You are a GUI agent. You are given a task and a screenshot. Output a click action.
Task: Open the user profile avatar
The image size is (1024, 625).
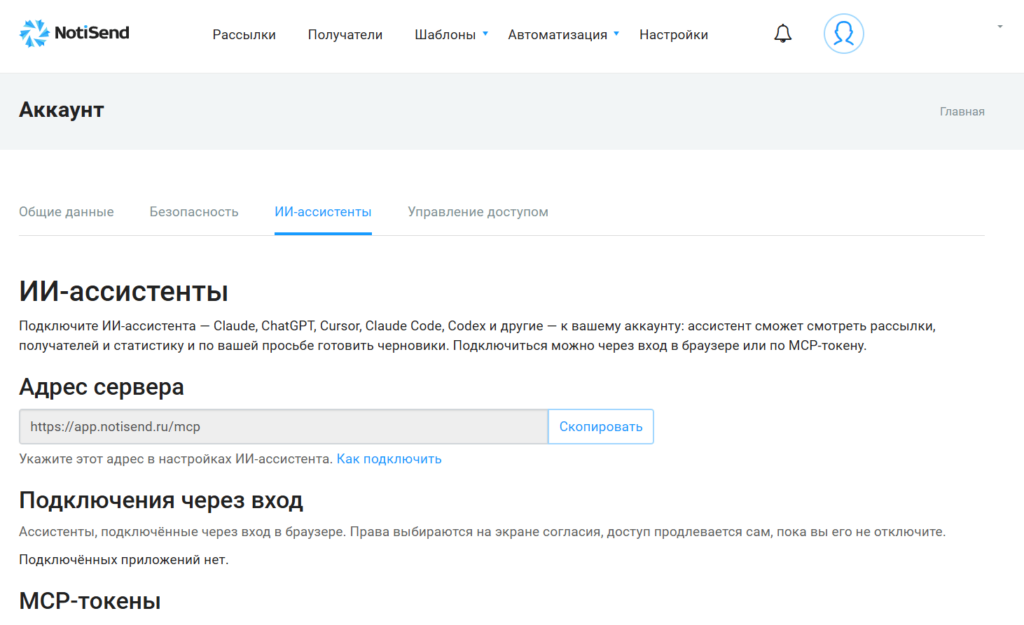843,33
